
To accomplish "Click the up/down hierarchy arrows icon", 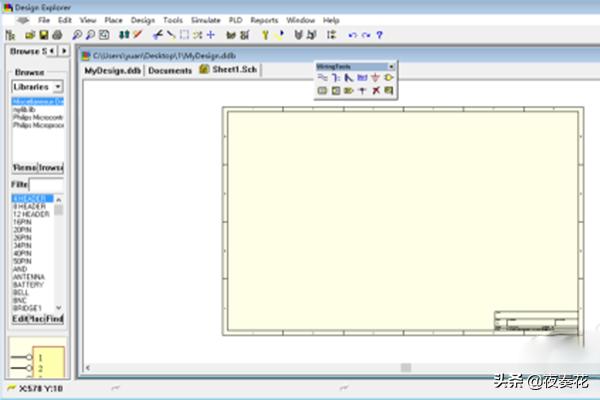I will pos(124,35).
